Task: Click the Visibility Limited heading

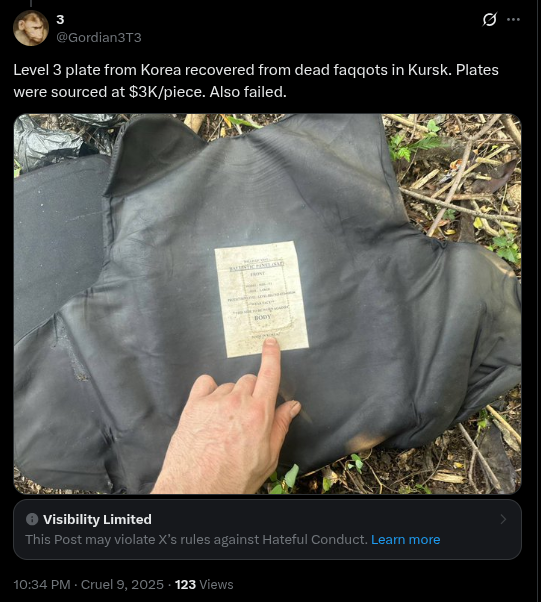Action: tap(97, 519)
